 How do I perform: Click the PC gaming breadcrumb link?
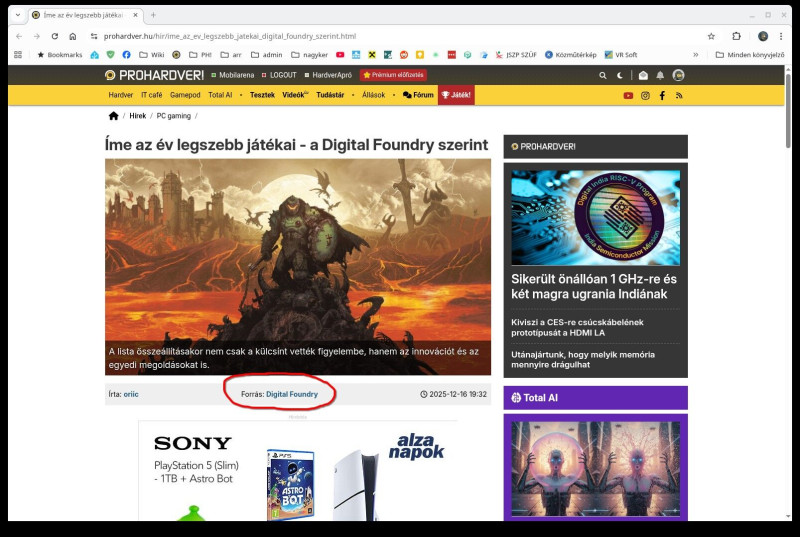173,116
